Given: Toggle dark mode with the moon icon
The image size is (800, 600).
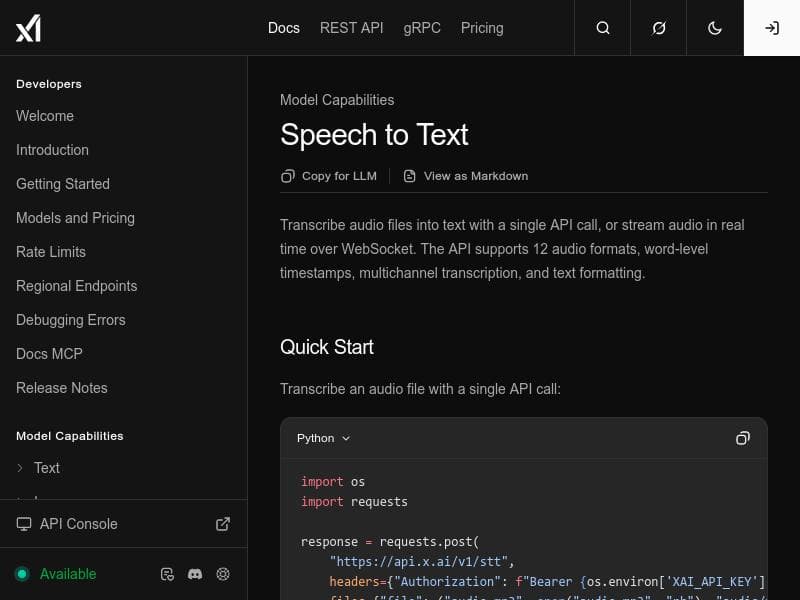Looking at the screenshot, I should 714,28.
